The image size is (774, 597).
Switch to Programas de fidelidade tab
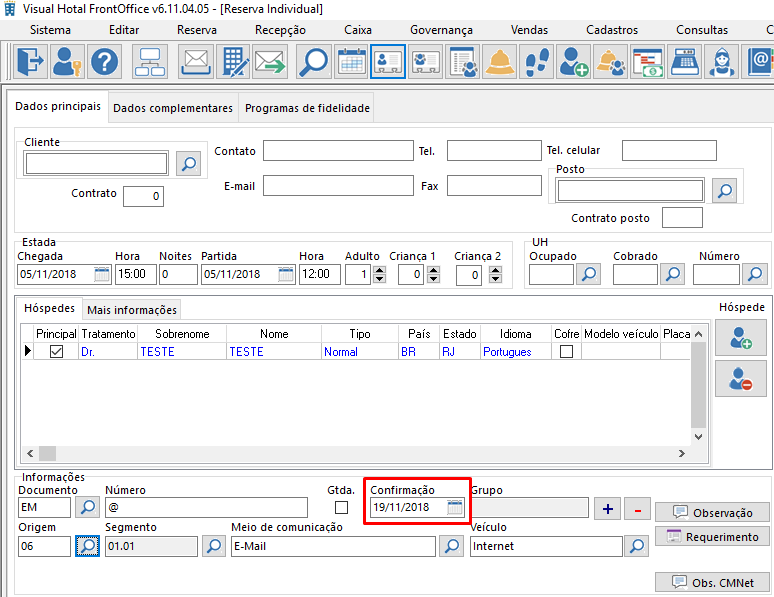[307, 108]
